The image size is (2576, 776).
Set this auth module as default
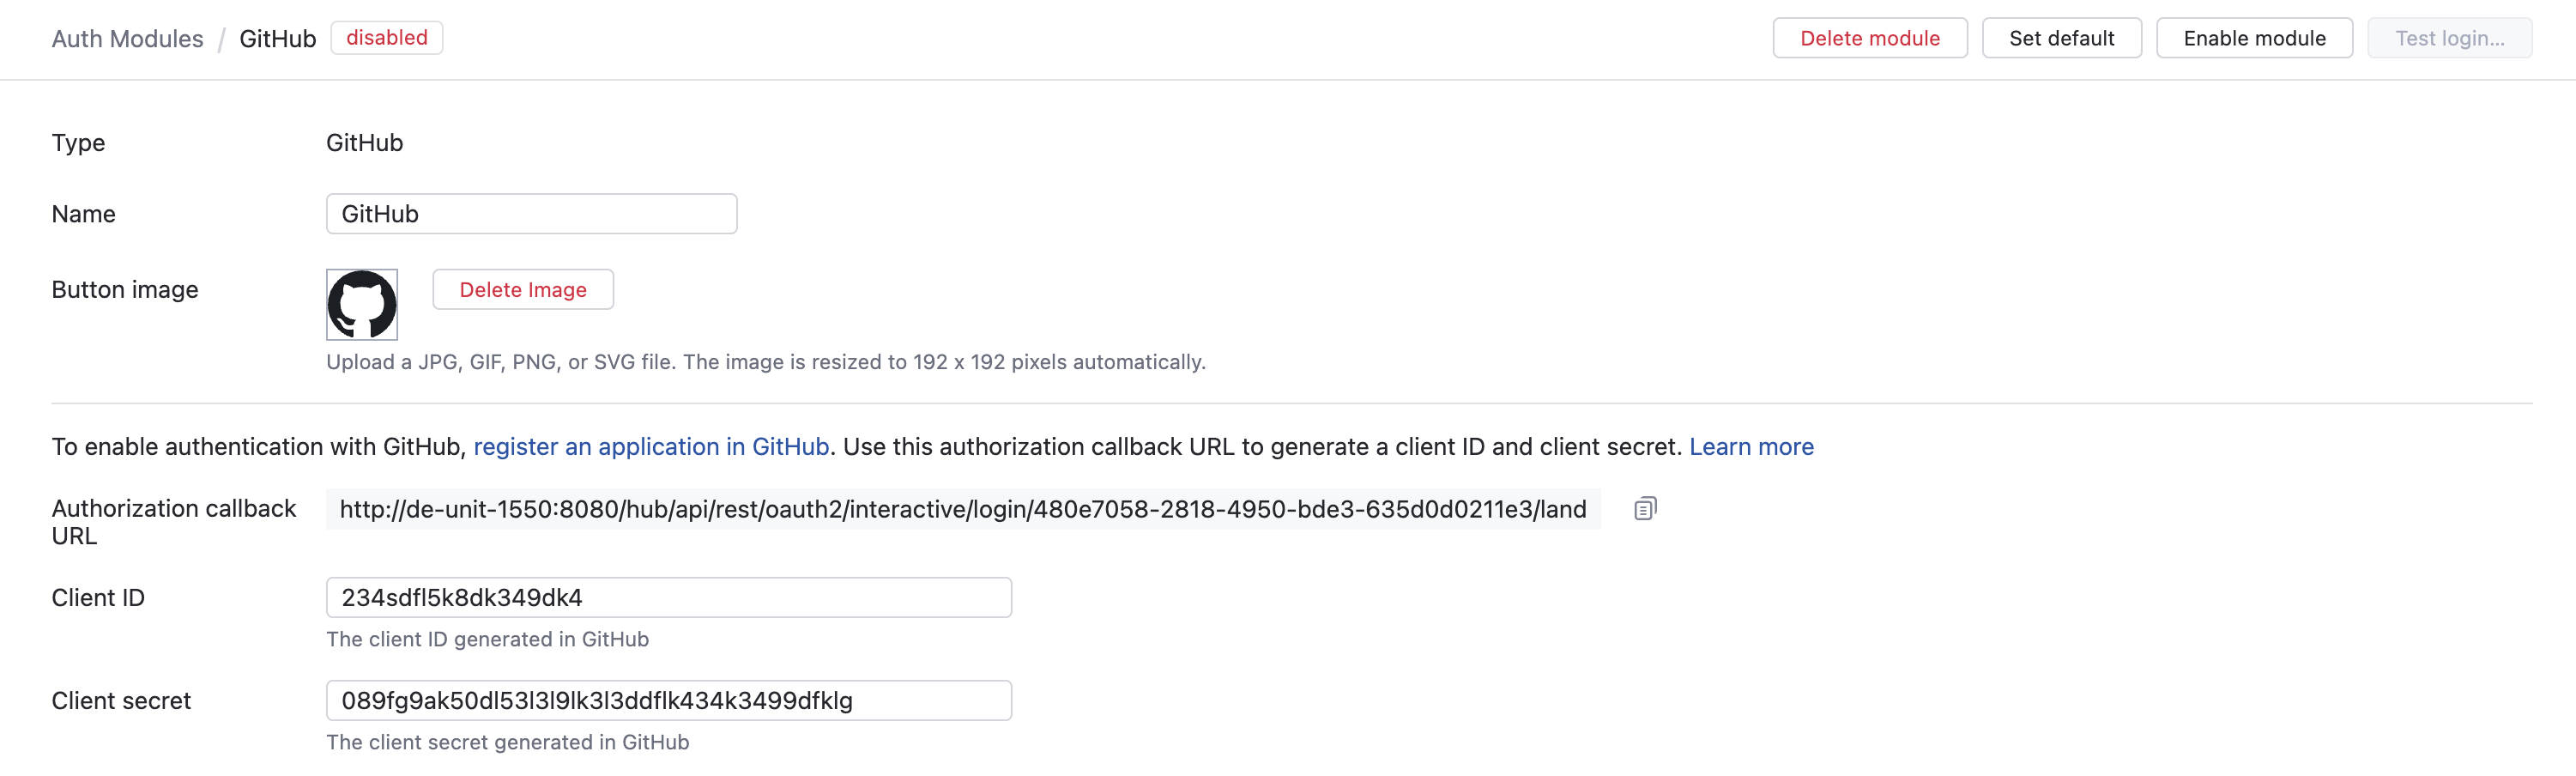coord(2061,38)
